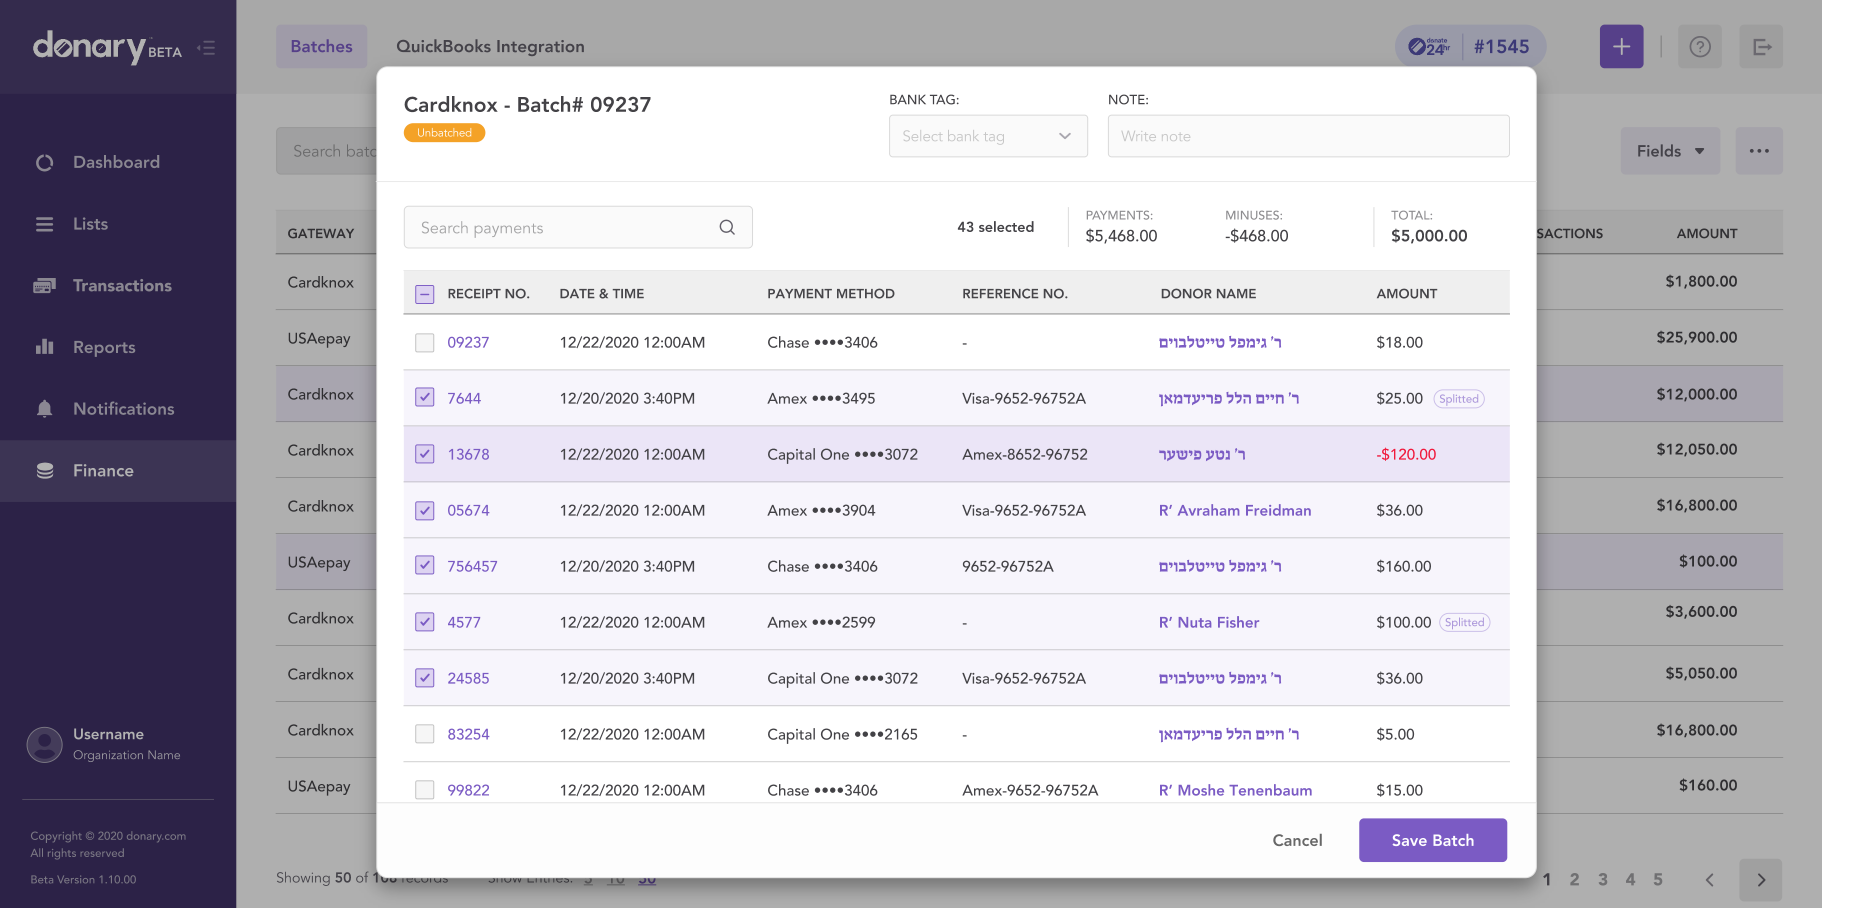Select Finance in sidebar
This screenshot has width=1870, height=908.
118,471
